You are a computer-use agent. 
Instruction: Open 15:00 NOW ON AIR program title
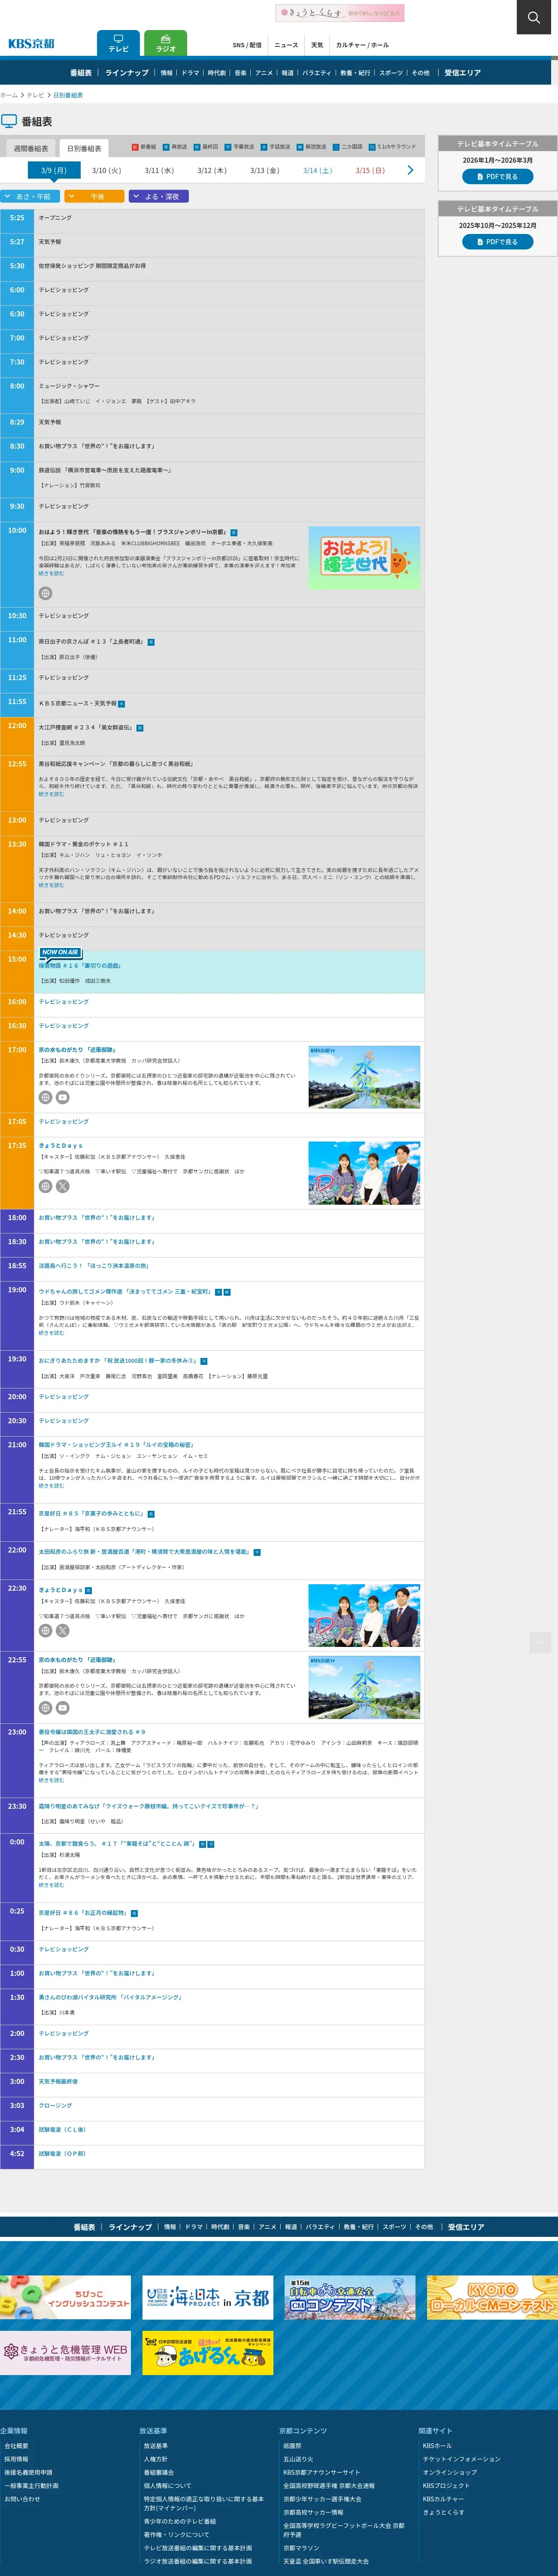(x=80, y=966)
